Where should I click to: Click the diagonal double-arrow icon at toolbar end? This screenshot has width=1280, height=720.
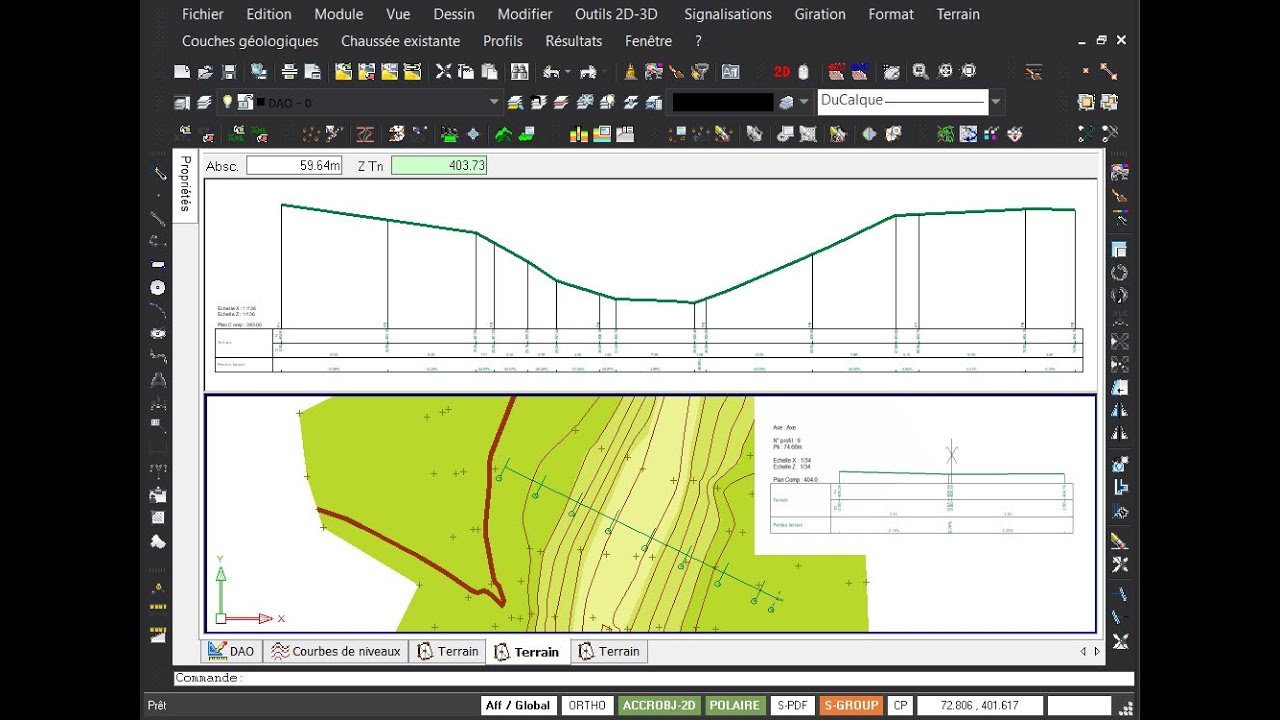point(1109,72)
